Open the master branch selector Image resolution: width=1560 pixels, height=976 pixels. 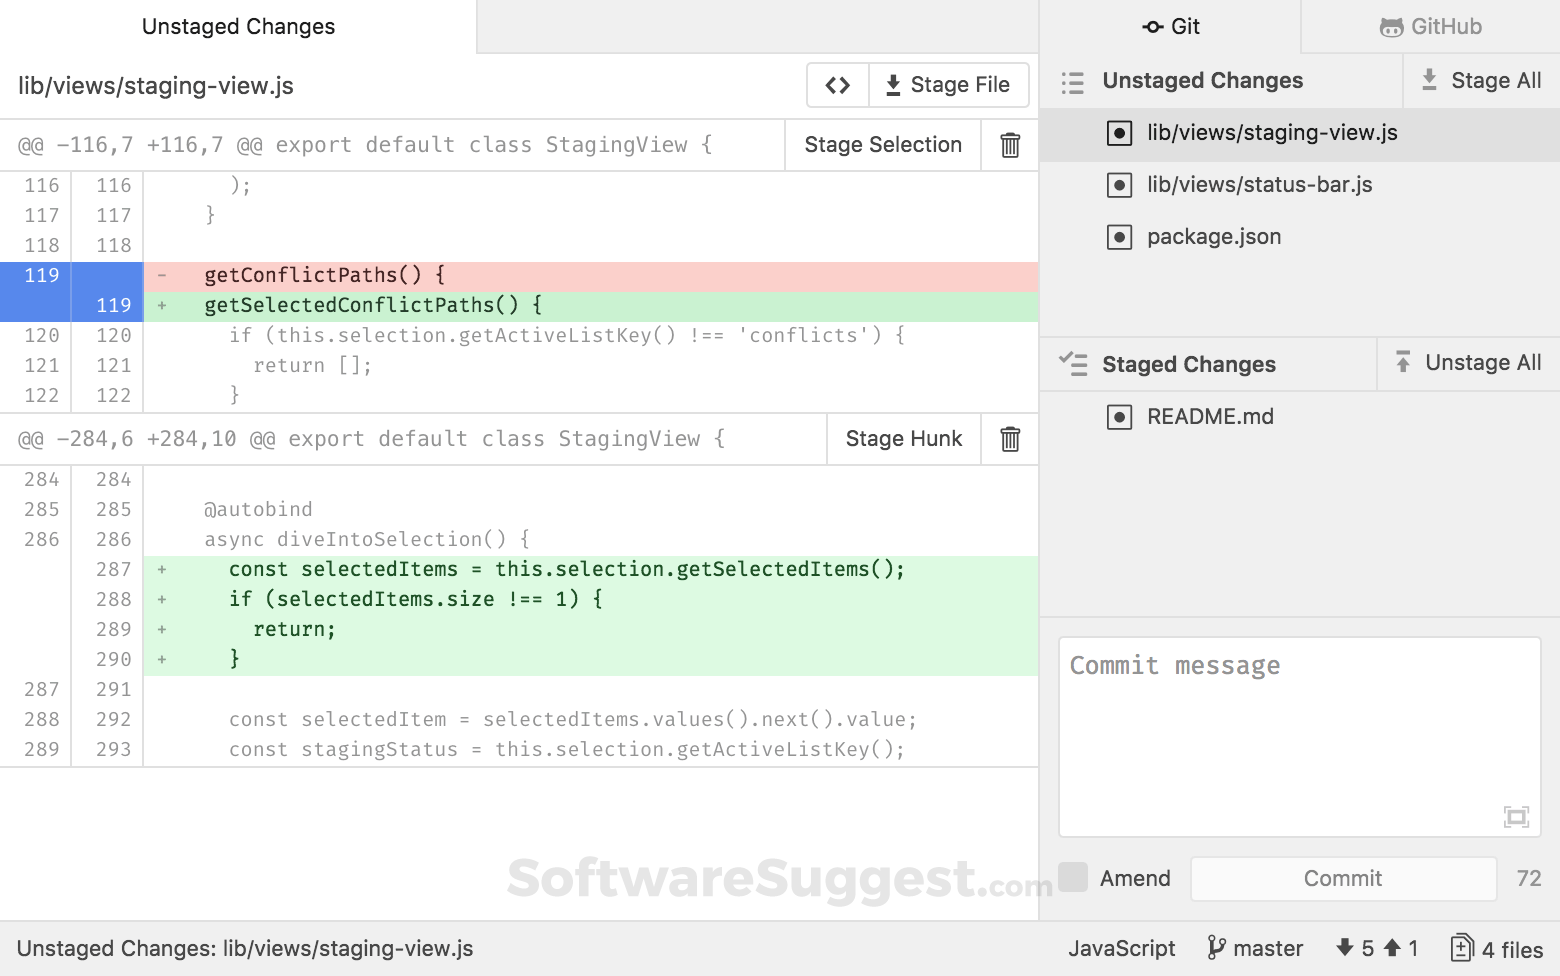click(x=1255, y=948)
